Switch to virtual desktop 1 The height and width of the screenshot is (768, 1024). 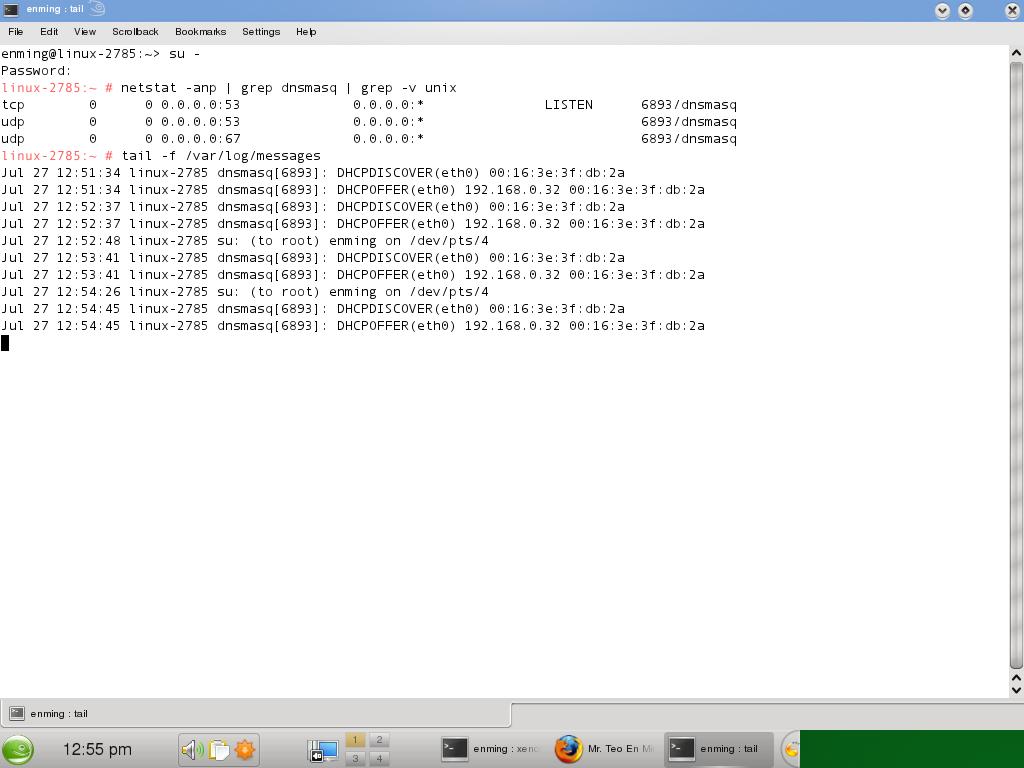pyautogui.click(x=355, y=740)
